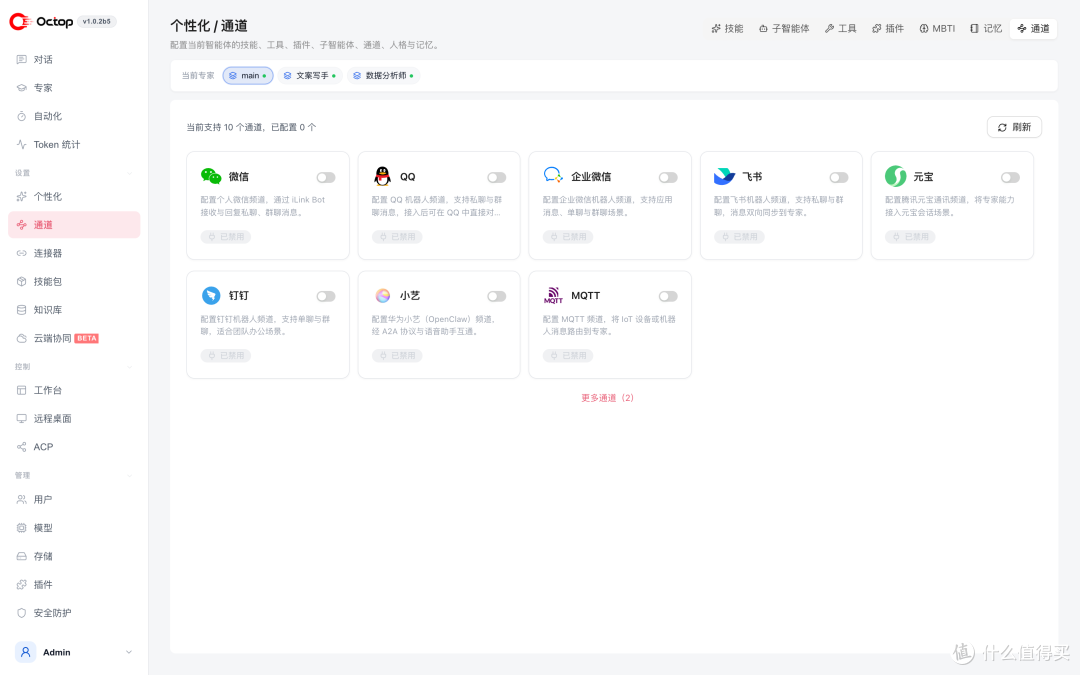Image resolution: width=1080 pixels, height=675 pixels.
Task: Select the 数据分析师 expert chip
Action: (x=383, y=76)
